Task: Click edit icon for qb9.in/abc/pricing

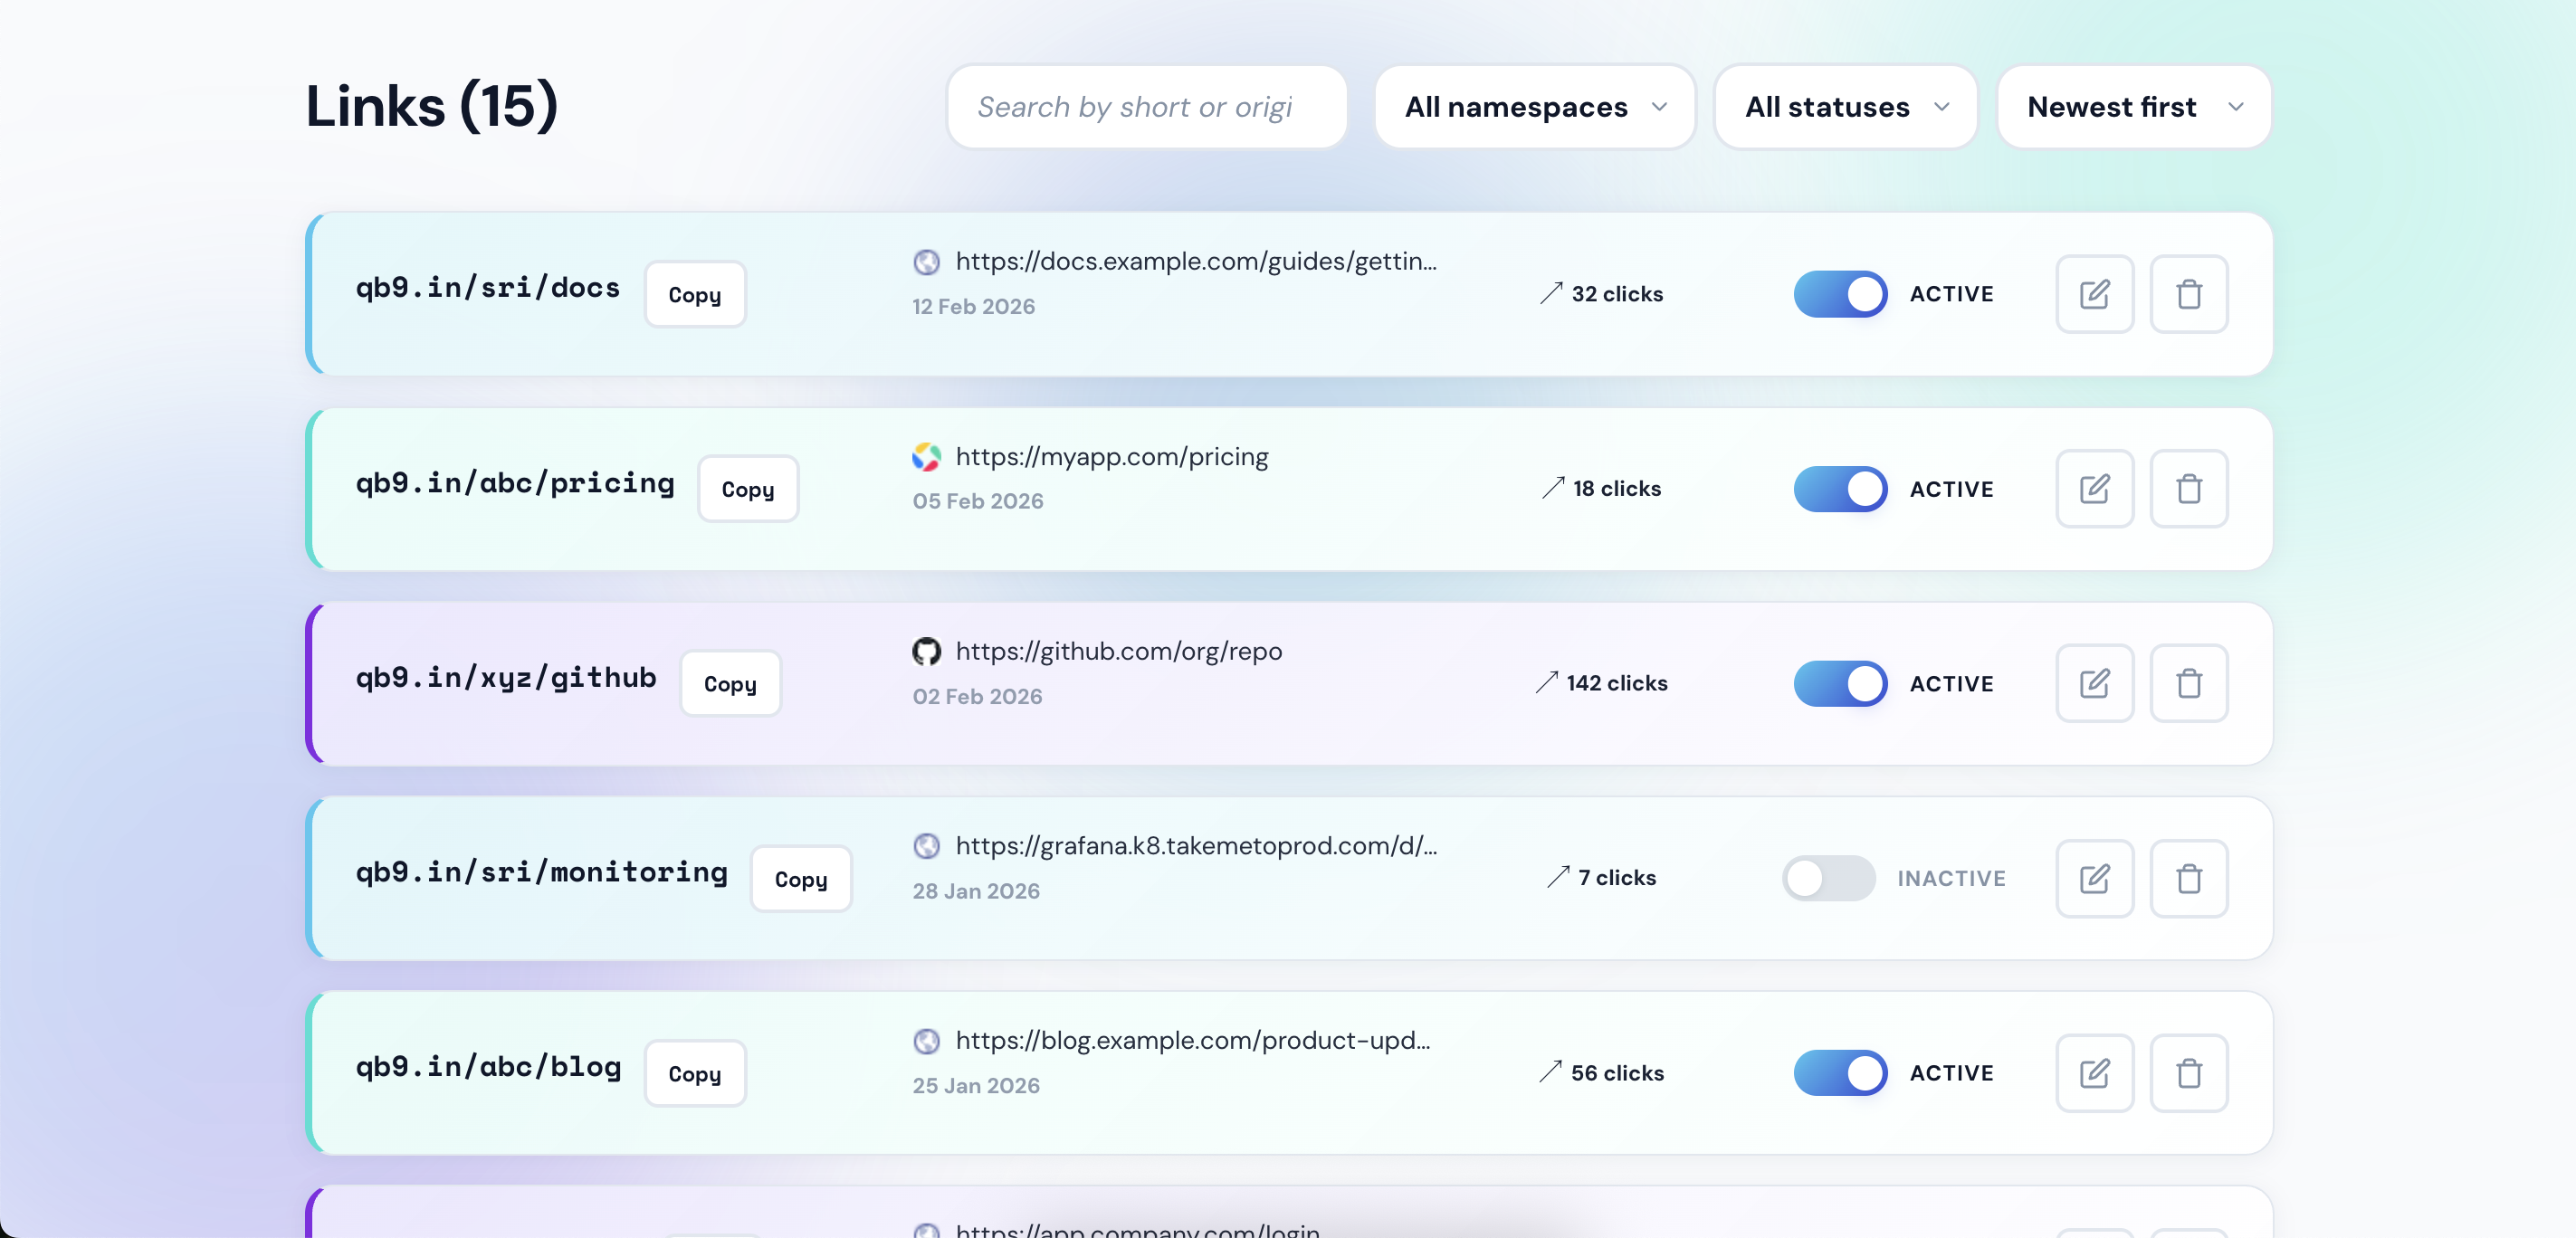Action: 2094,489
